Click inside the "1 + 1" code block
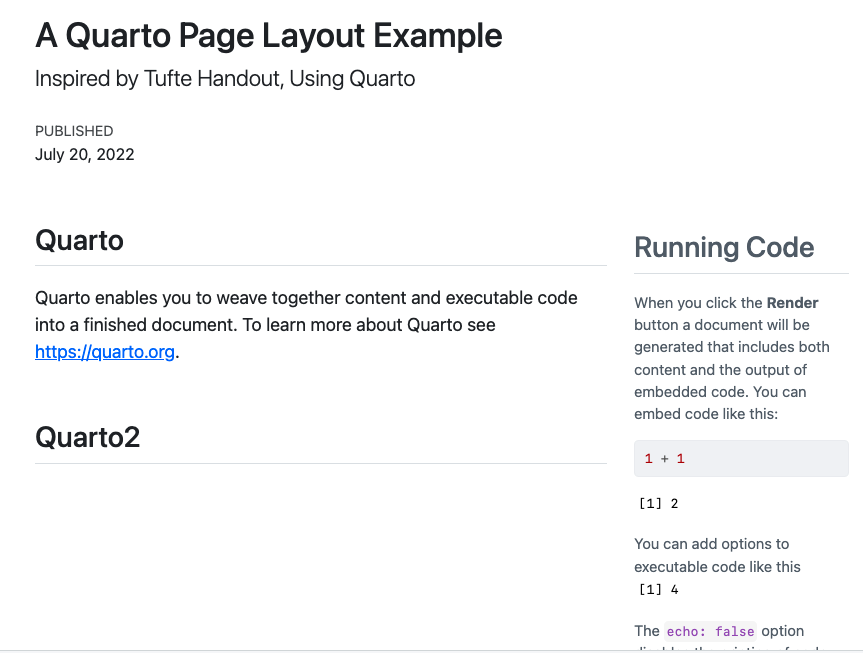 pyautogui.click(x=740, y=459)
